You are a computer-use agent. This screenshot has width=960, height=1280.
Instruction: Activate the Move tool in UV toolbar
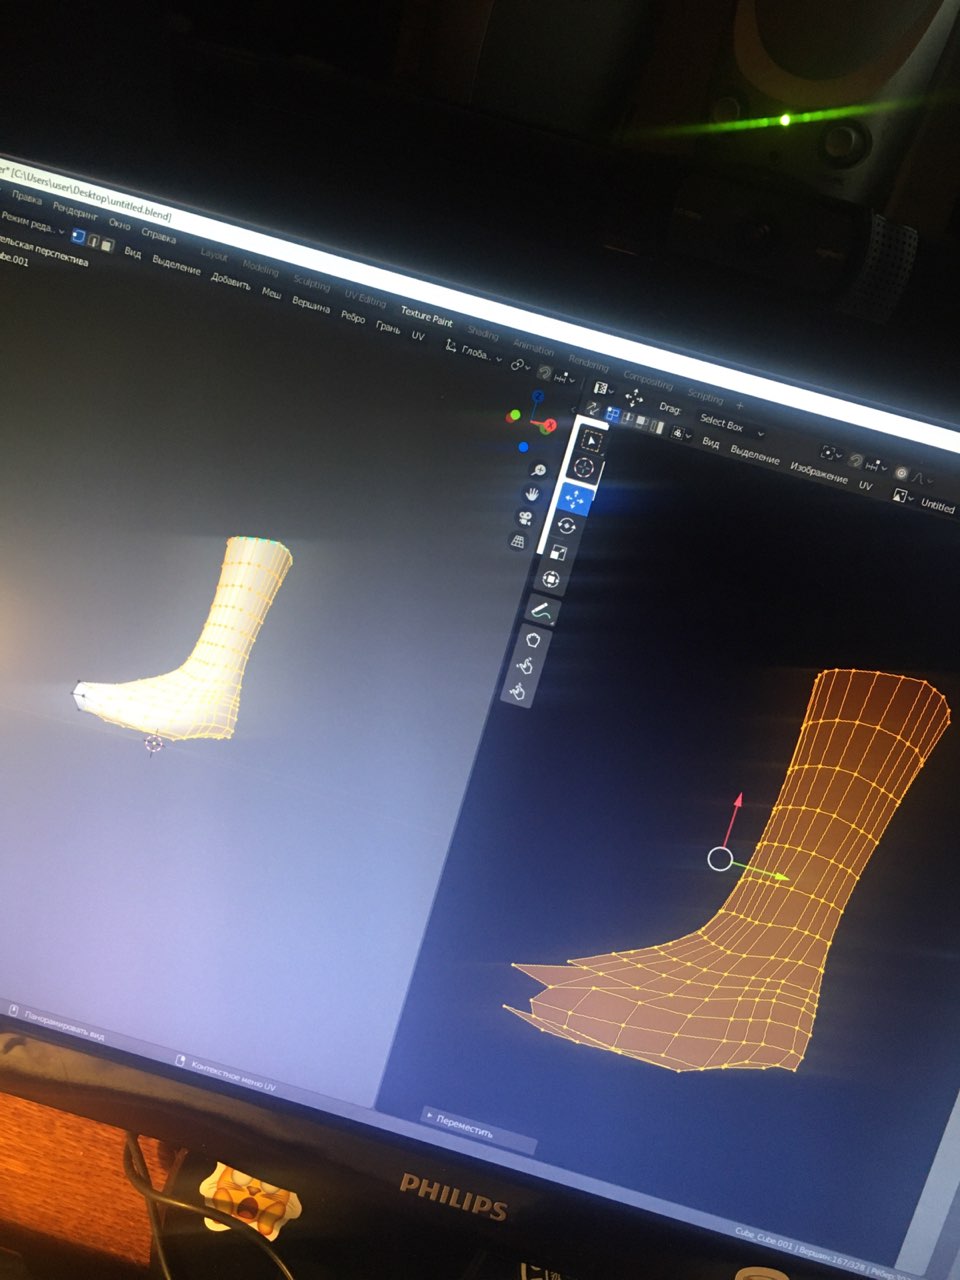[577, 497]
